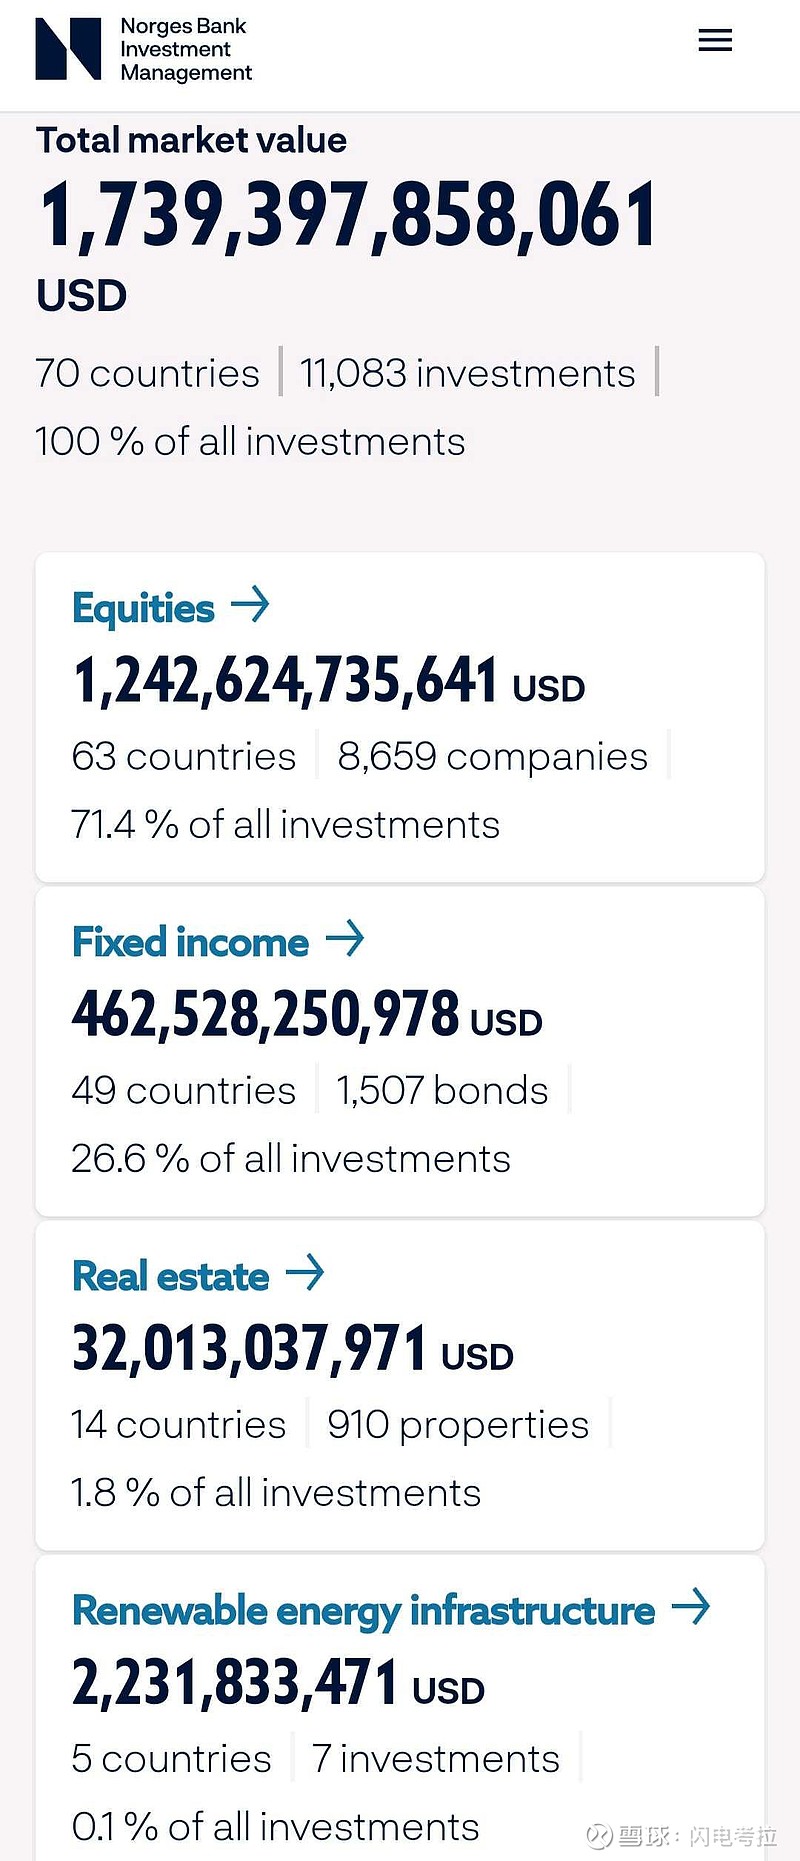The width and height of the screenshot is (800, 1861).
Task: Click the 910 properties text
Action: [458, 1425]
